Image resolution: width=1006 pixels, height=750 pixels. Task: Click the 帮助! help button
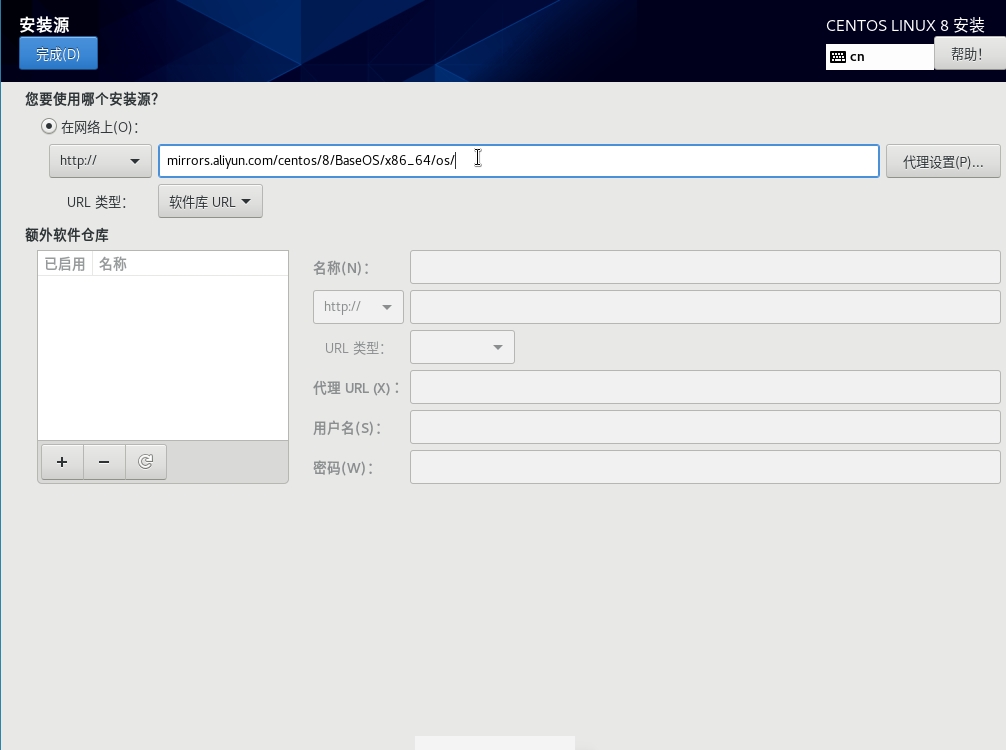(967, 54)
